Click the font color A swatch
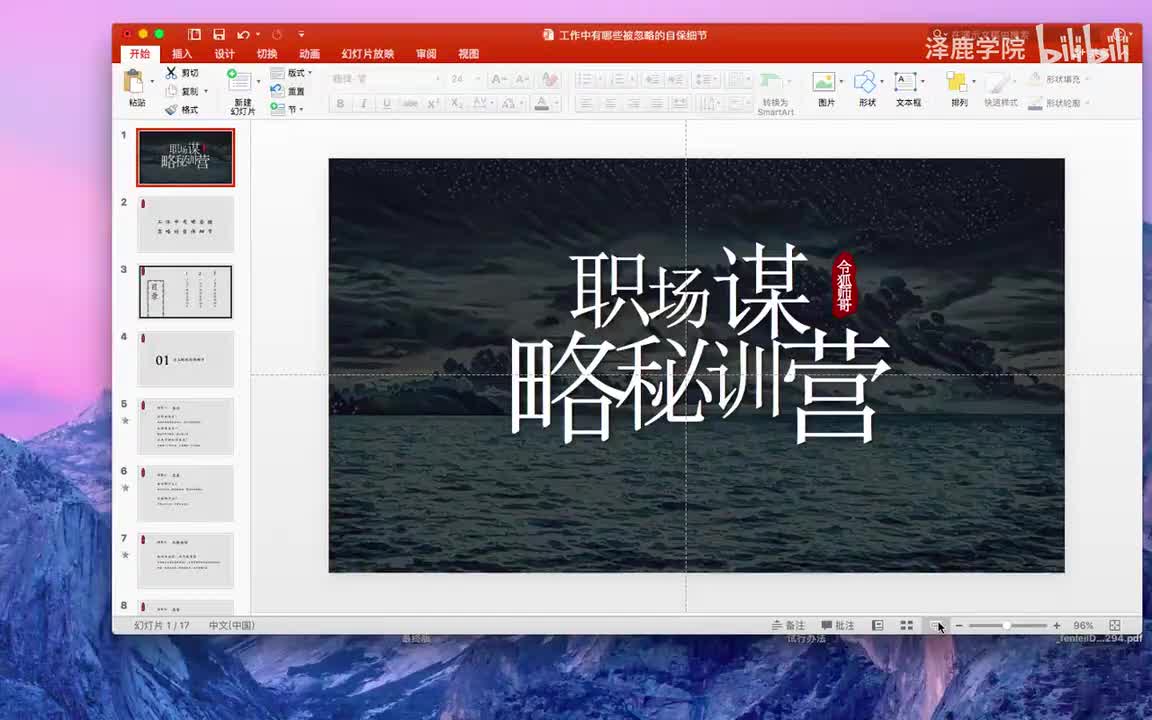The height and width of the screenshot is (720, 1152). coord(541,104)
